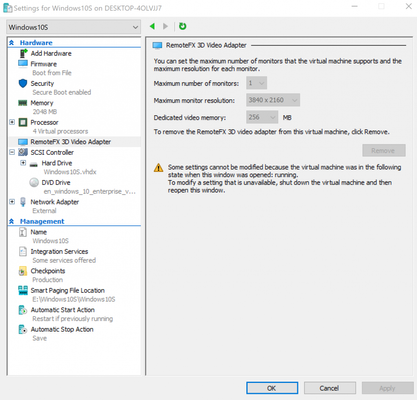Open the Maximum monitor resolution dropdown
Viewport: 417px width, 400px height.
pyautogui.click(x=273, y=100)
